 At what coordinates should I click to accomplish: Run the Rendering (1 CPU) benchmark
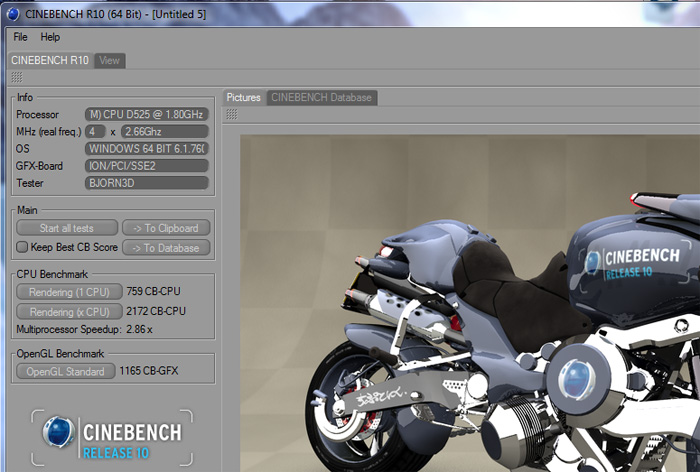coord(69,292)
